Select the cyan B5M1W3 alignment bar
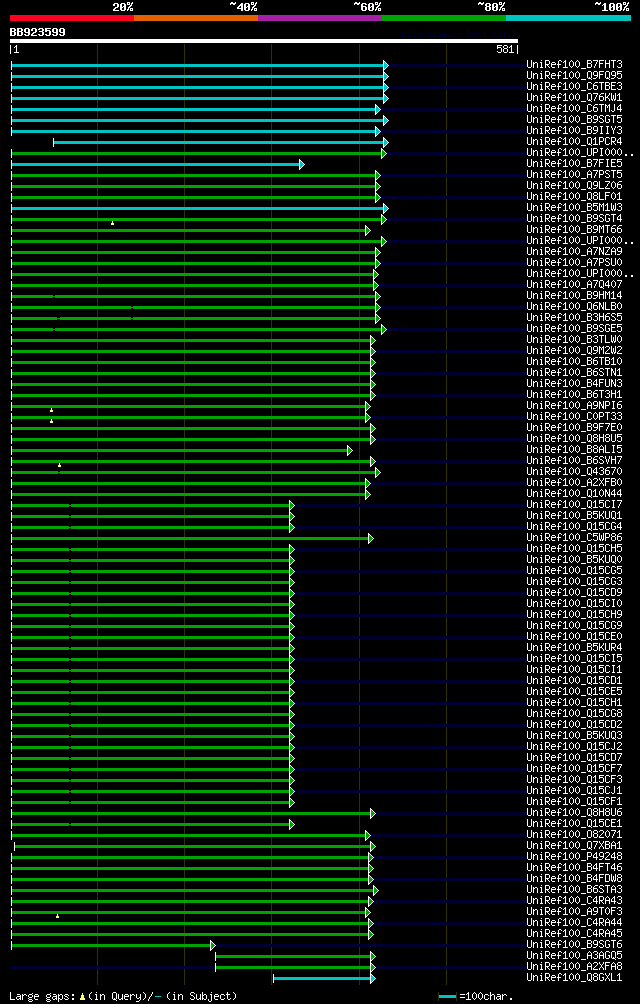The height and width of the screenshot is (1004, 640). [x=198, y=208]
